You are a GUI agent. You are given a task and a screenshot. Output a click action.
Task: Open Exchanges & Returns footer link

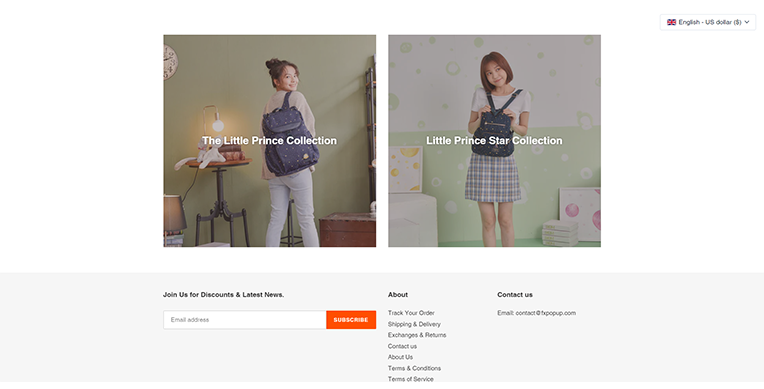coord(417,335)
